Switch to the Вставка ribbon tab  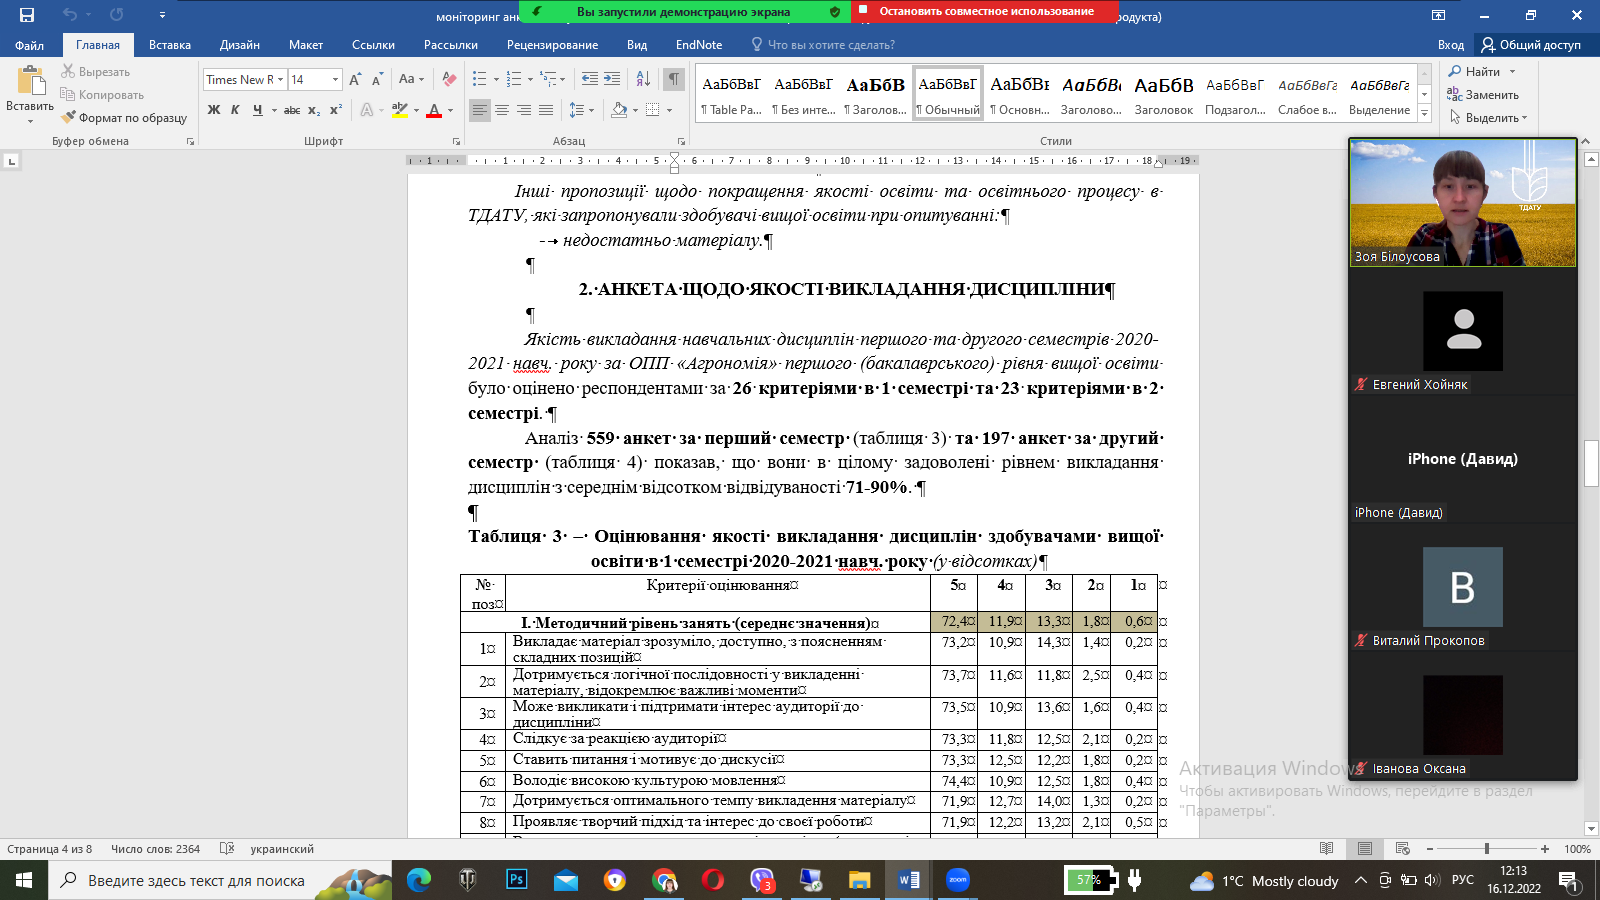(170, 45)
